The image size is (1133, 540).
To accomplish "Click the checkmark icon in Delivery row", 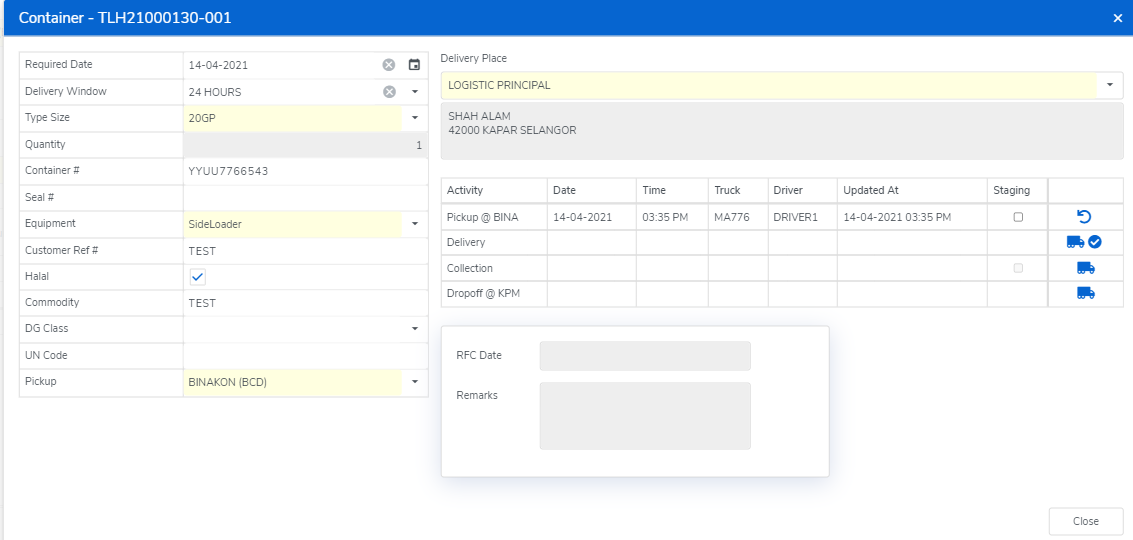I will click(x=1095, y=242).
